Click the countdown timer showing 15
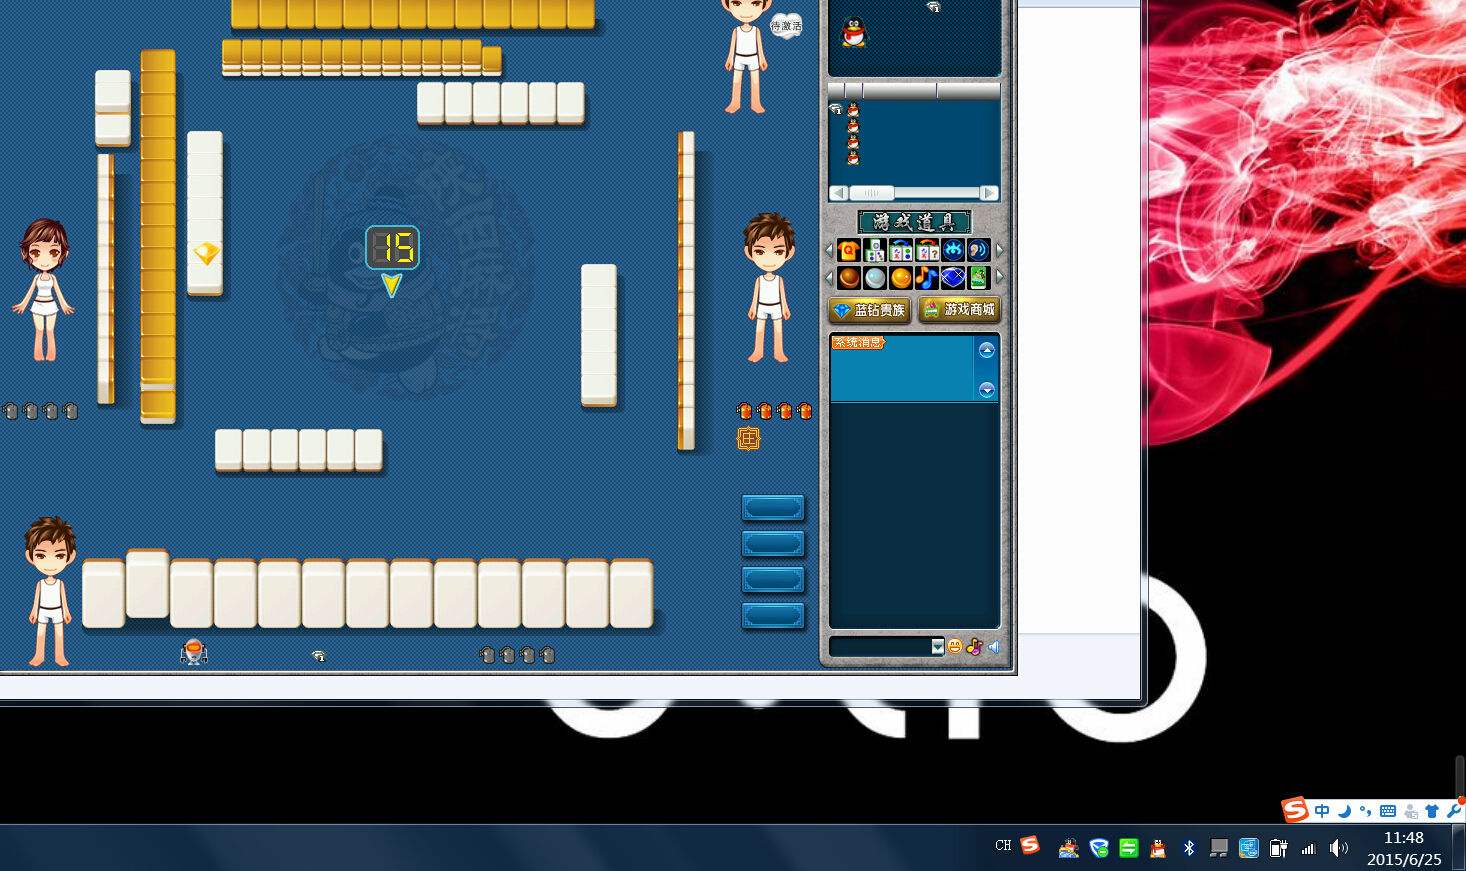 (392, 247)
